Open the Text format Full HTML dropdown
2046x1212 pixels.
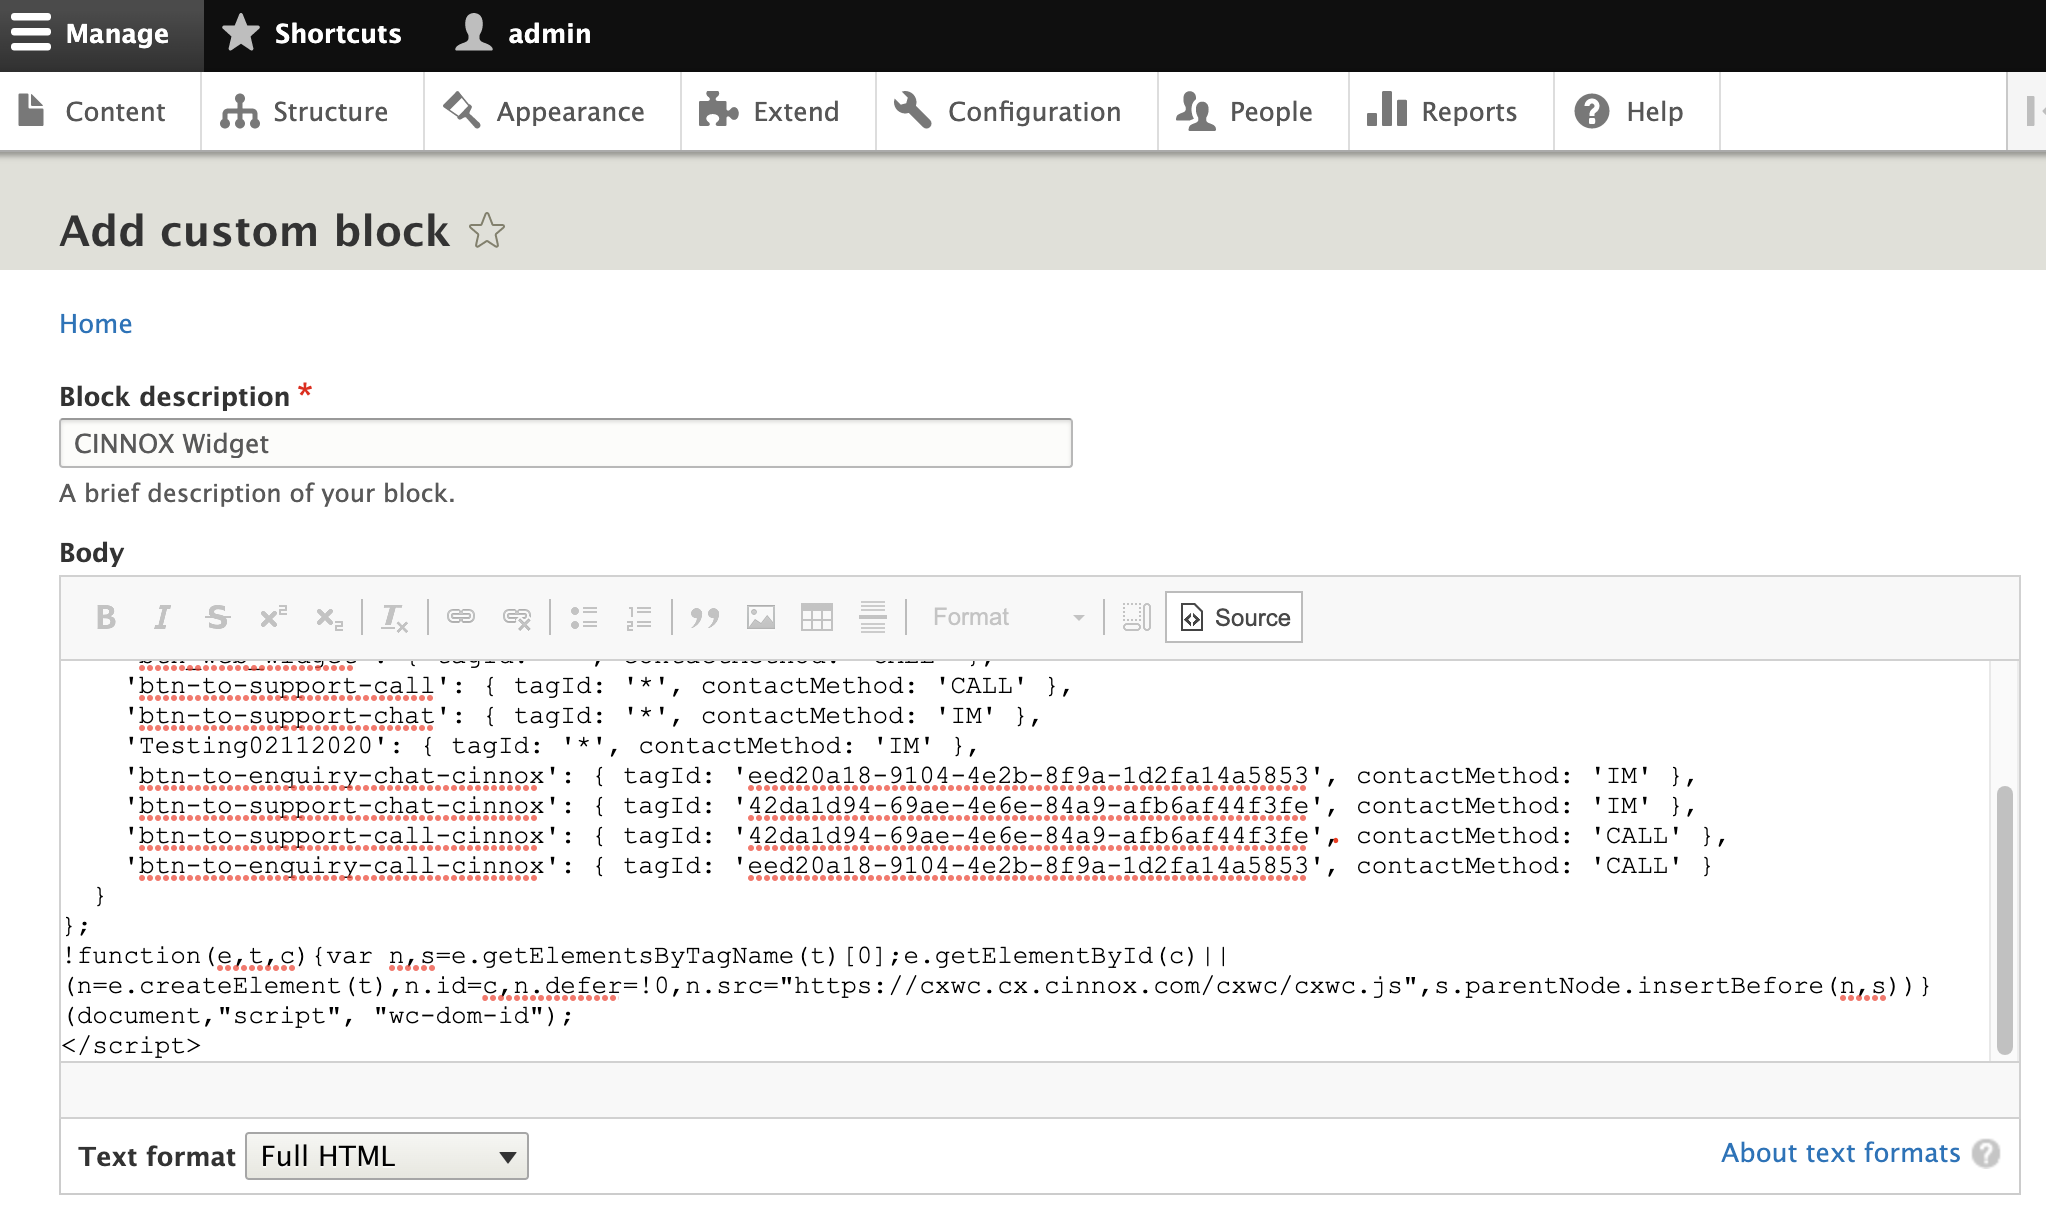coord(387,1156)
